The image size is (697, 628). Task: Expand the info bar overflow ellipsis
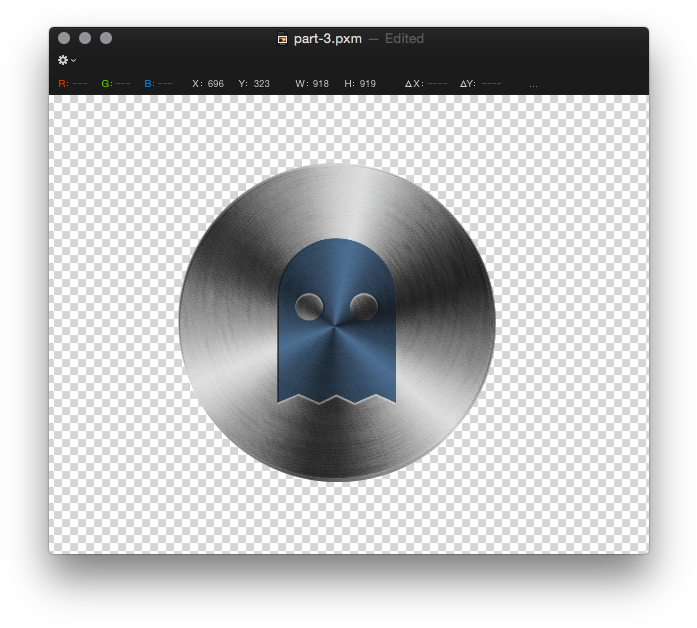click(x=533, y=84)
